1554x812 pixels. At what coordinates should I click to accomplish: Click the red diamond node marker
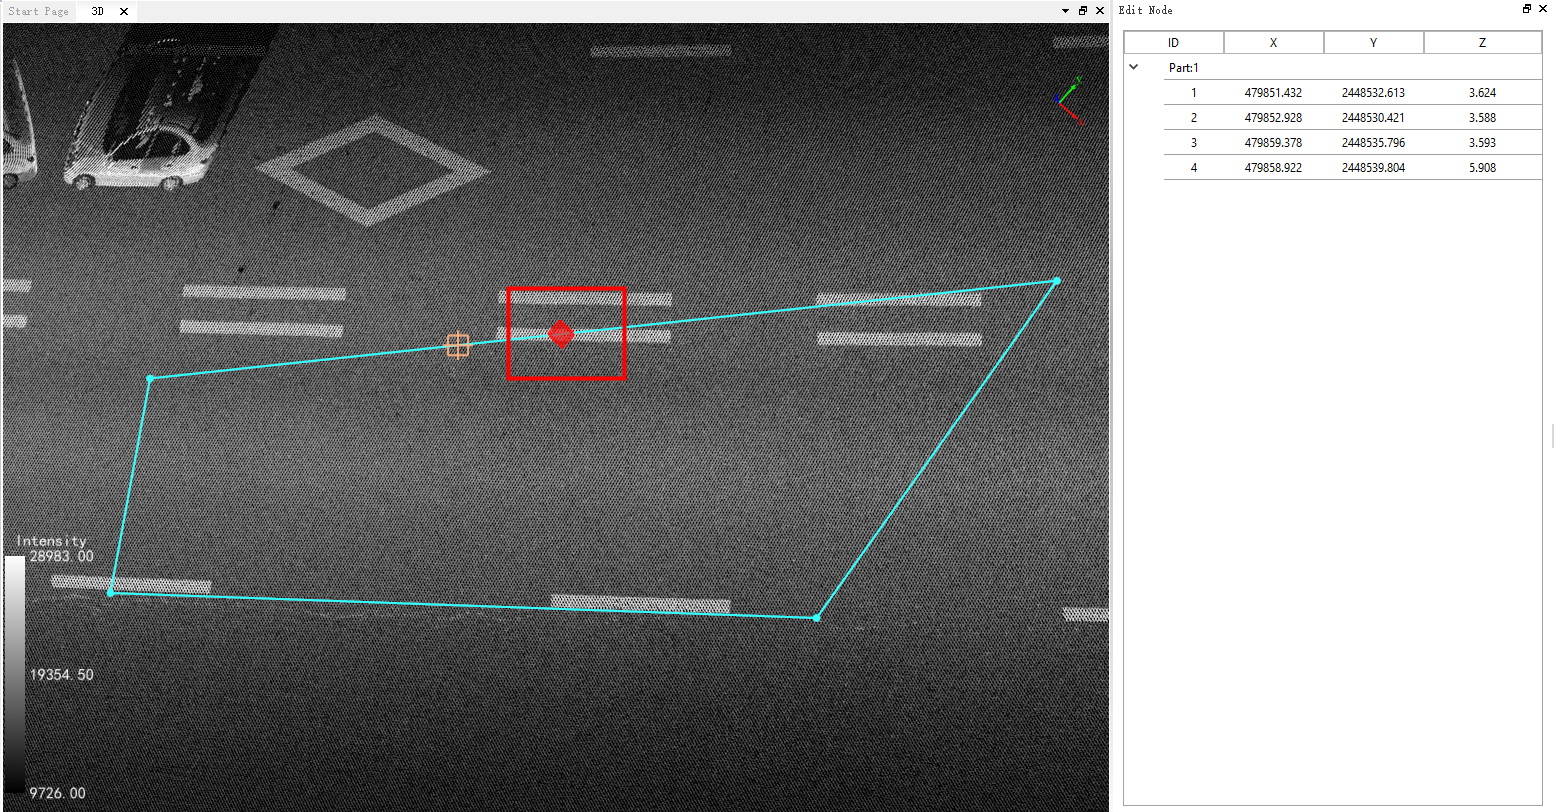point(561,334)
